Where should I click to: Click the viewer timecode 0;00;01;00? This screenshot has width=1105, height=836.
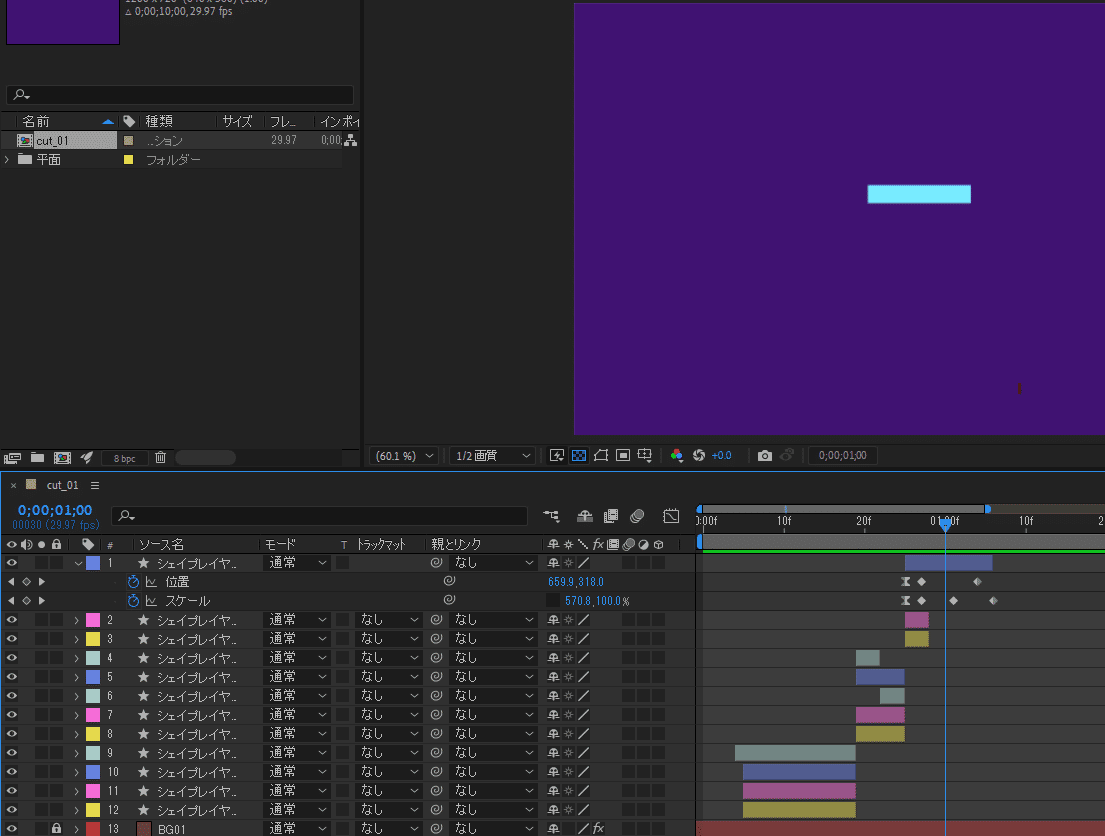point(843,455)
